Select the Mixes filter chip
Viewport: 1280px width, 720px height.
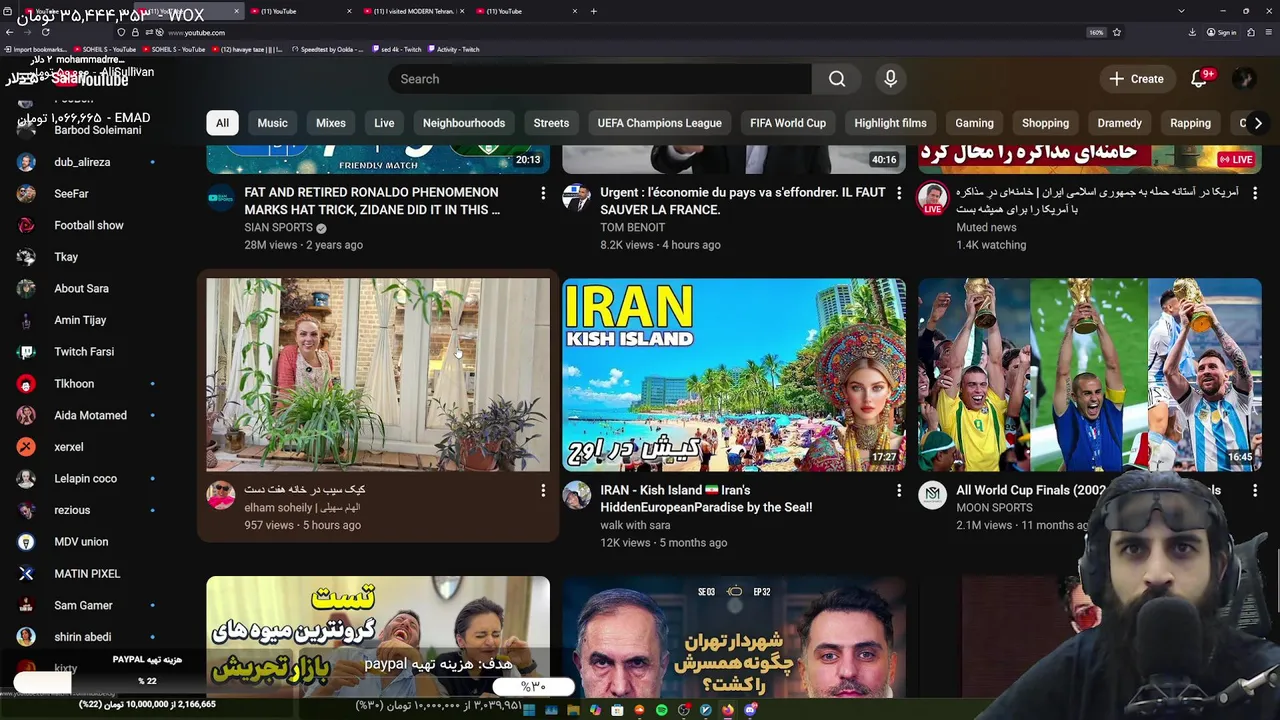(x=331, y=123)
